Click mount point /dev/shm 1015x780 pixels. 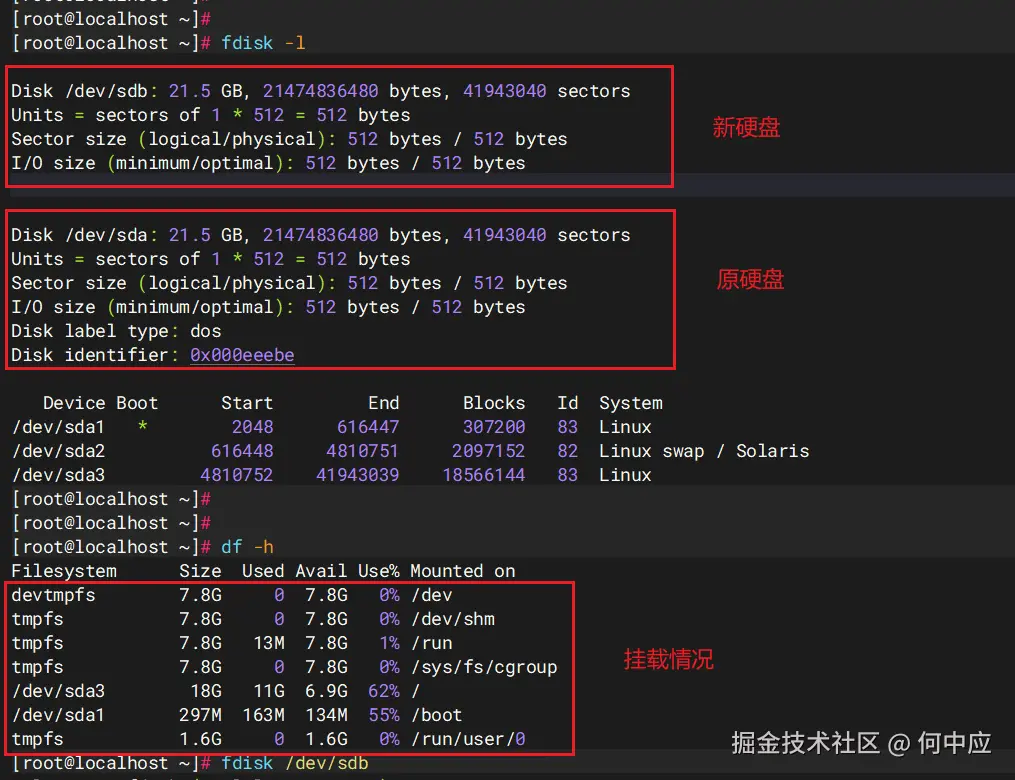453,619
